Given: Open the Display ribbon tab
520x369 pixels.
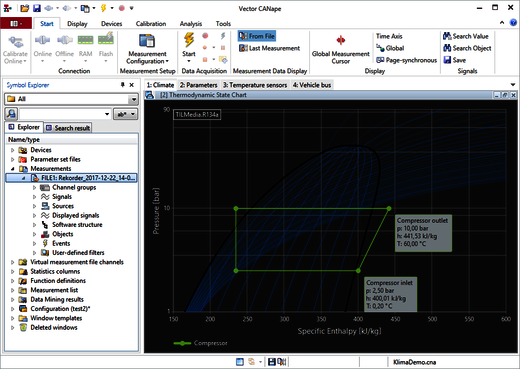Looking at the screenshot, I should pos(77,24).
